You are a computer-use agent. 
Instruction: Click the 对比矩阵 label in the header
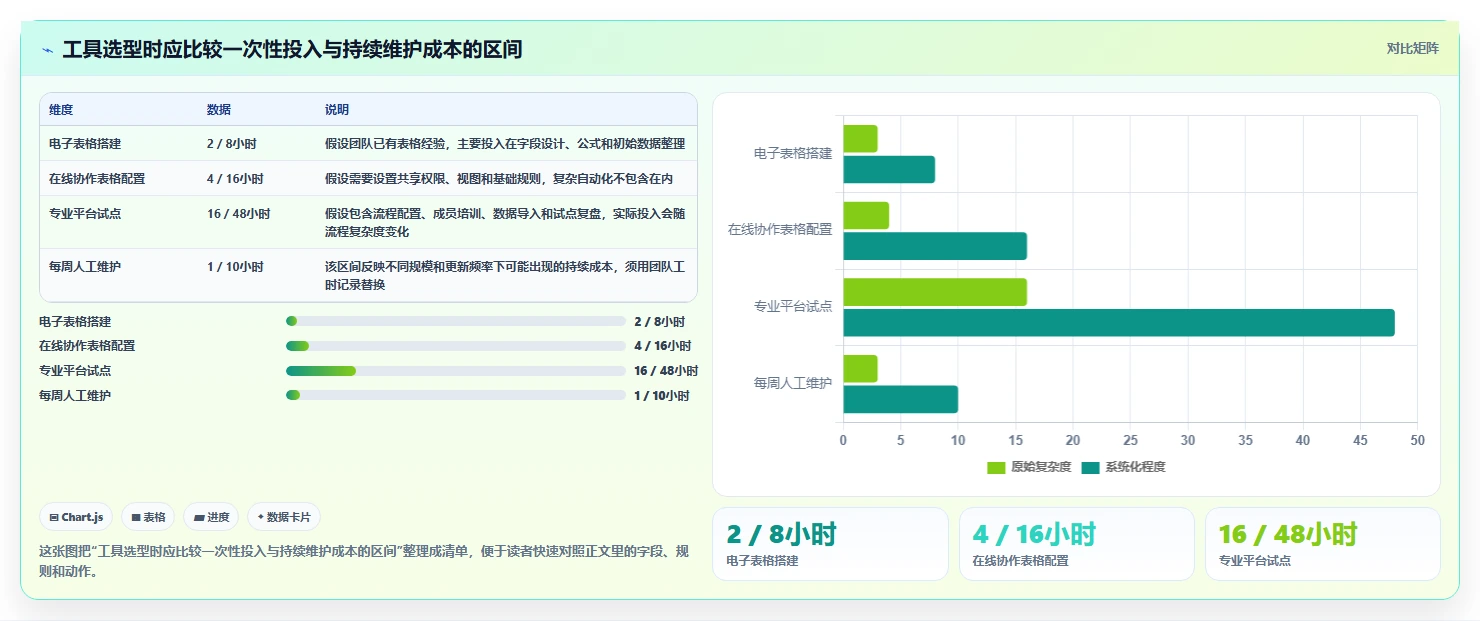tap(1412, 49)
